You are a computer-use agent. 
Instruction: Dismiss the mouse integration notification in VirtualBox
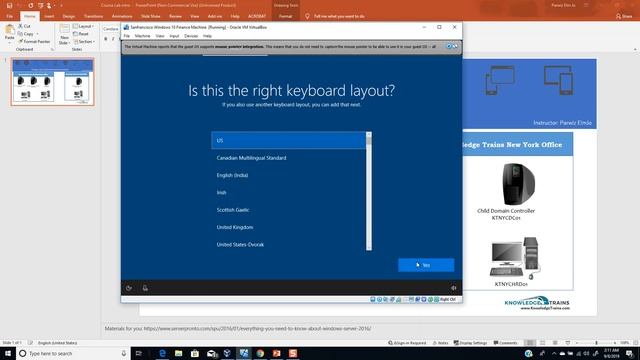click(x=449, y=47)
